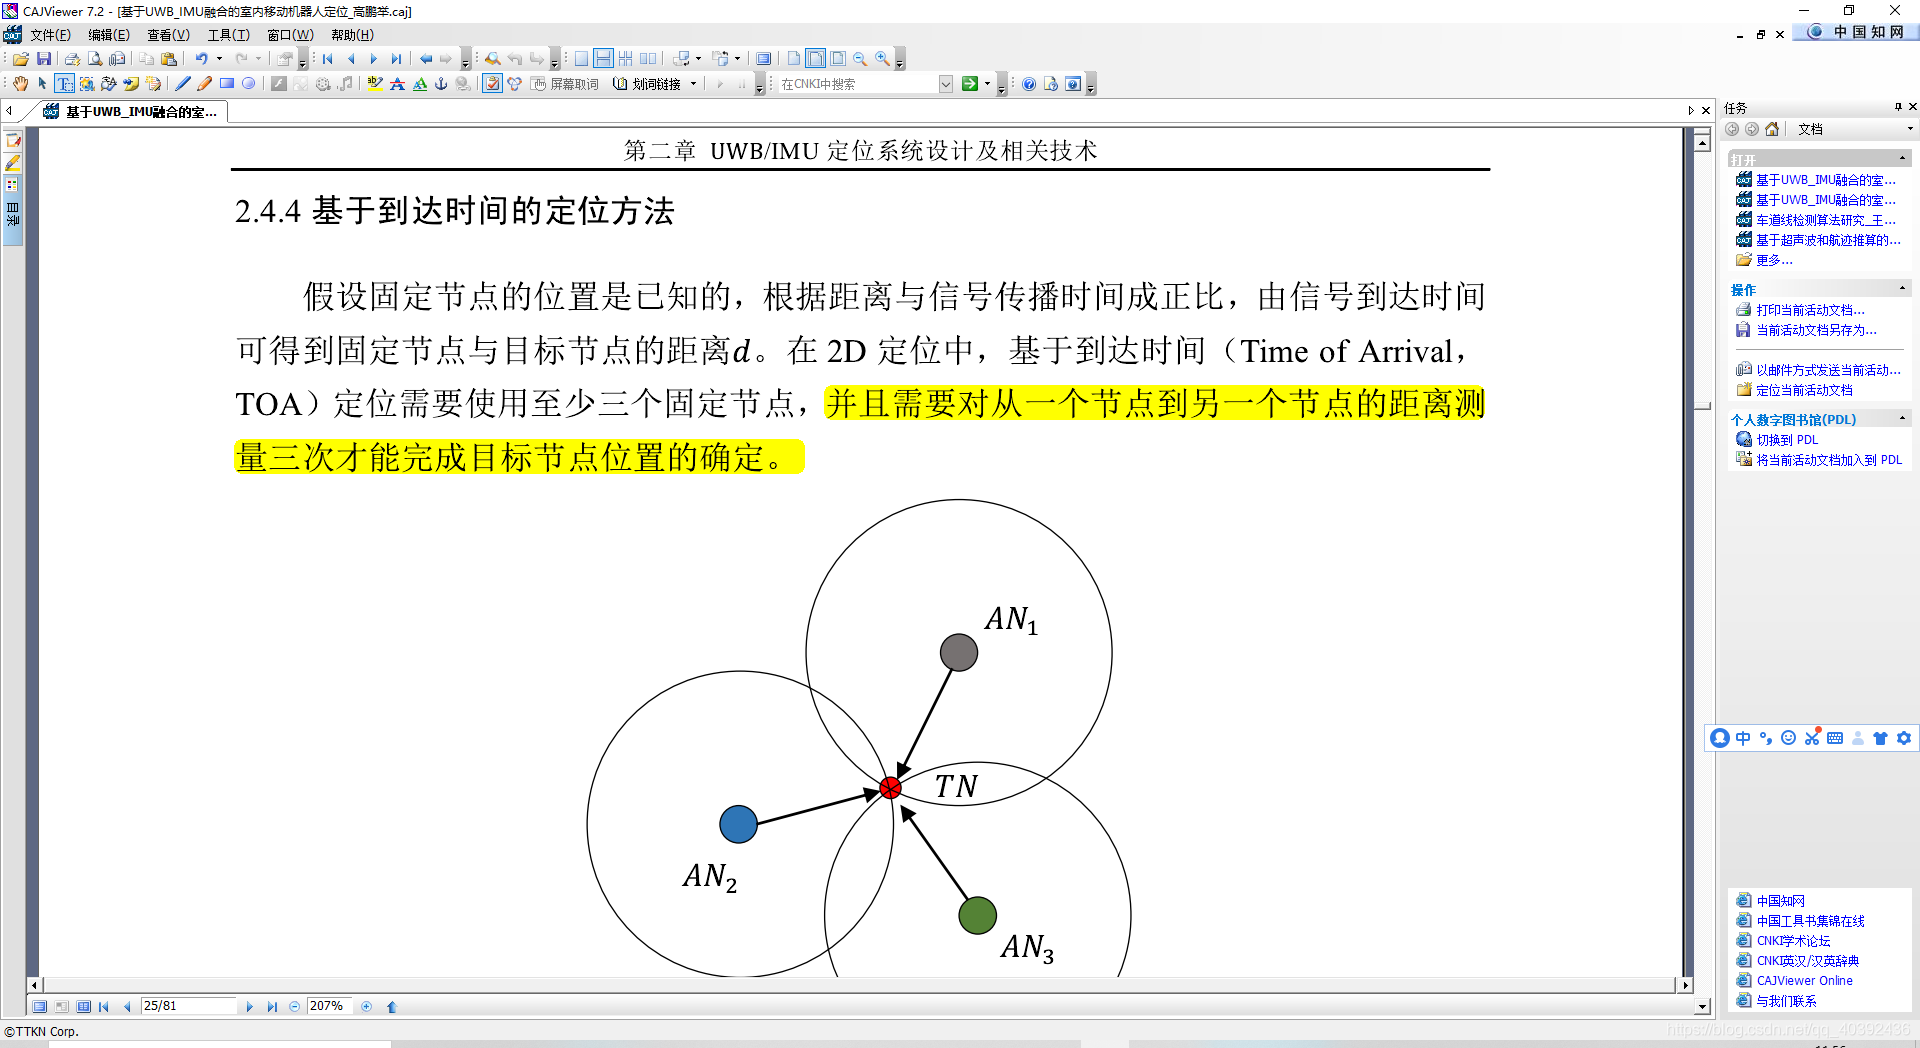This screenshot has height=1048, width=1920.
Task: Select the rectangle annotation tool
Action: point(226,84)
